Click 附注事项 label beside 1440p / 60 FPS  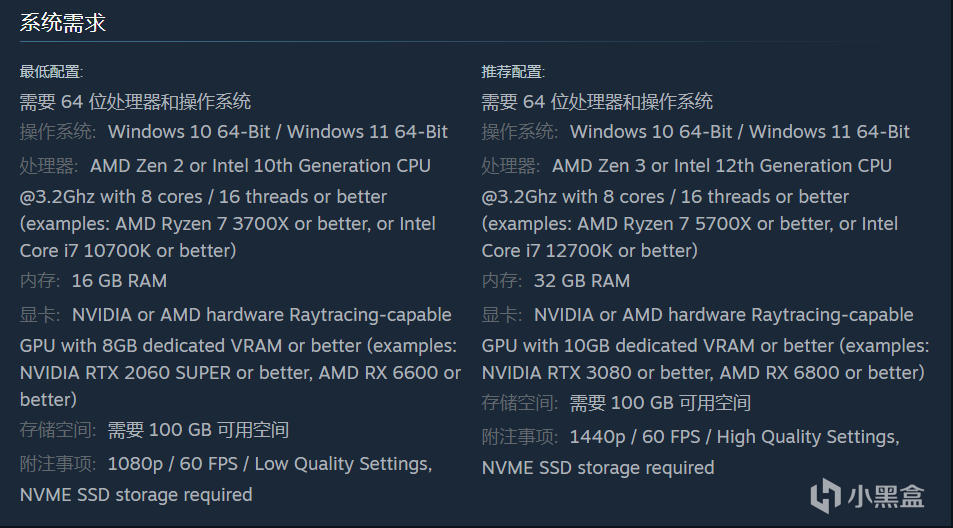(520, 437)
